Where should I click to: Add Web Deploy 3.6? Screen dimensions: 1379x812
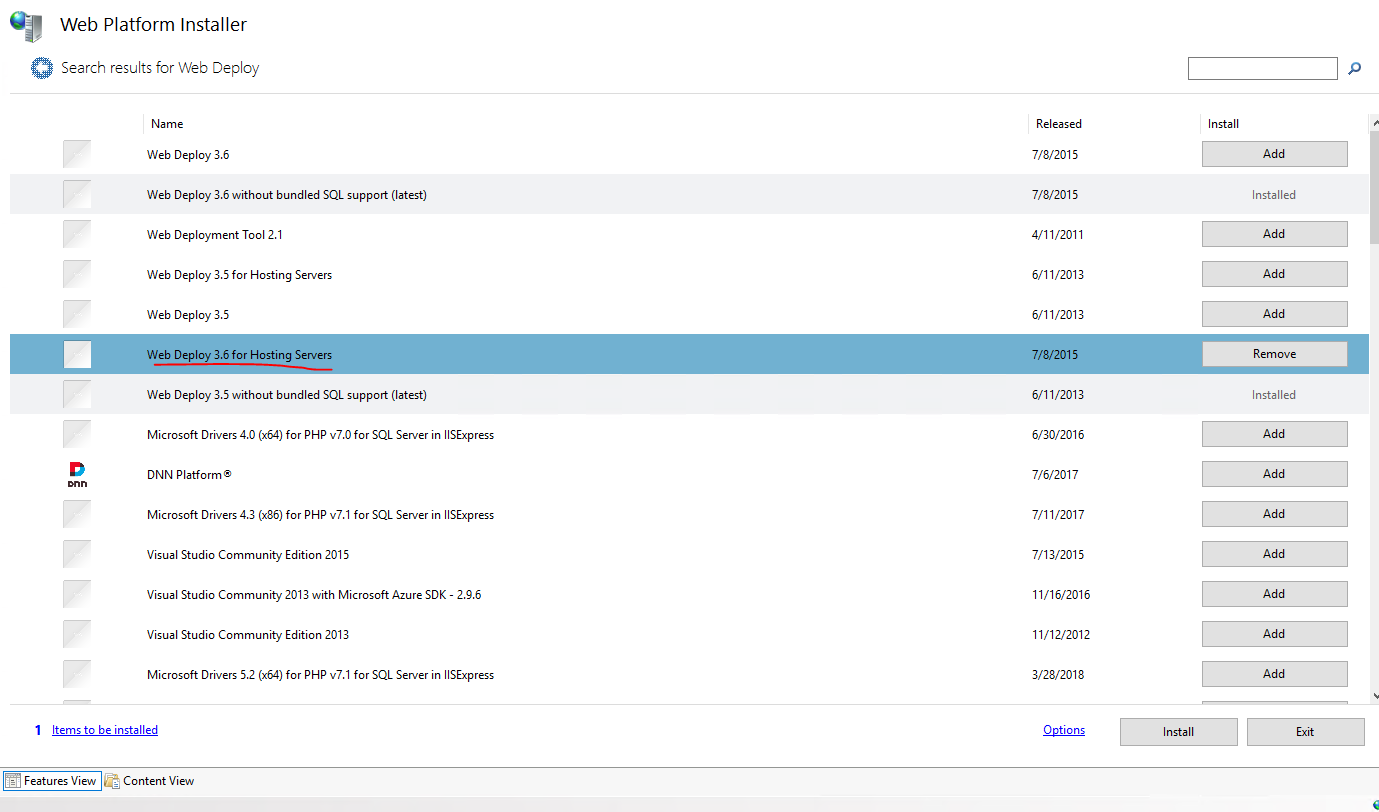click(x=1274, y=154)
